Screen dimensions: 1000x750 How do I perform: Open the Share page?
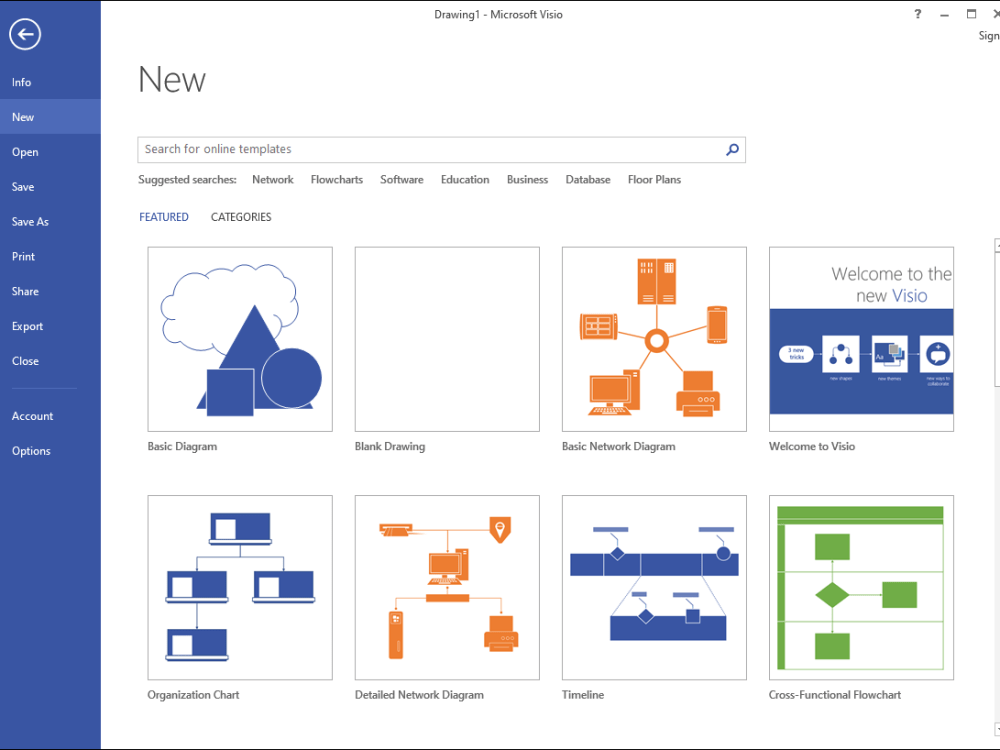point(50,291)
